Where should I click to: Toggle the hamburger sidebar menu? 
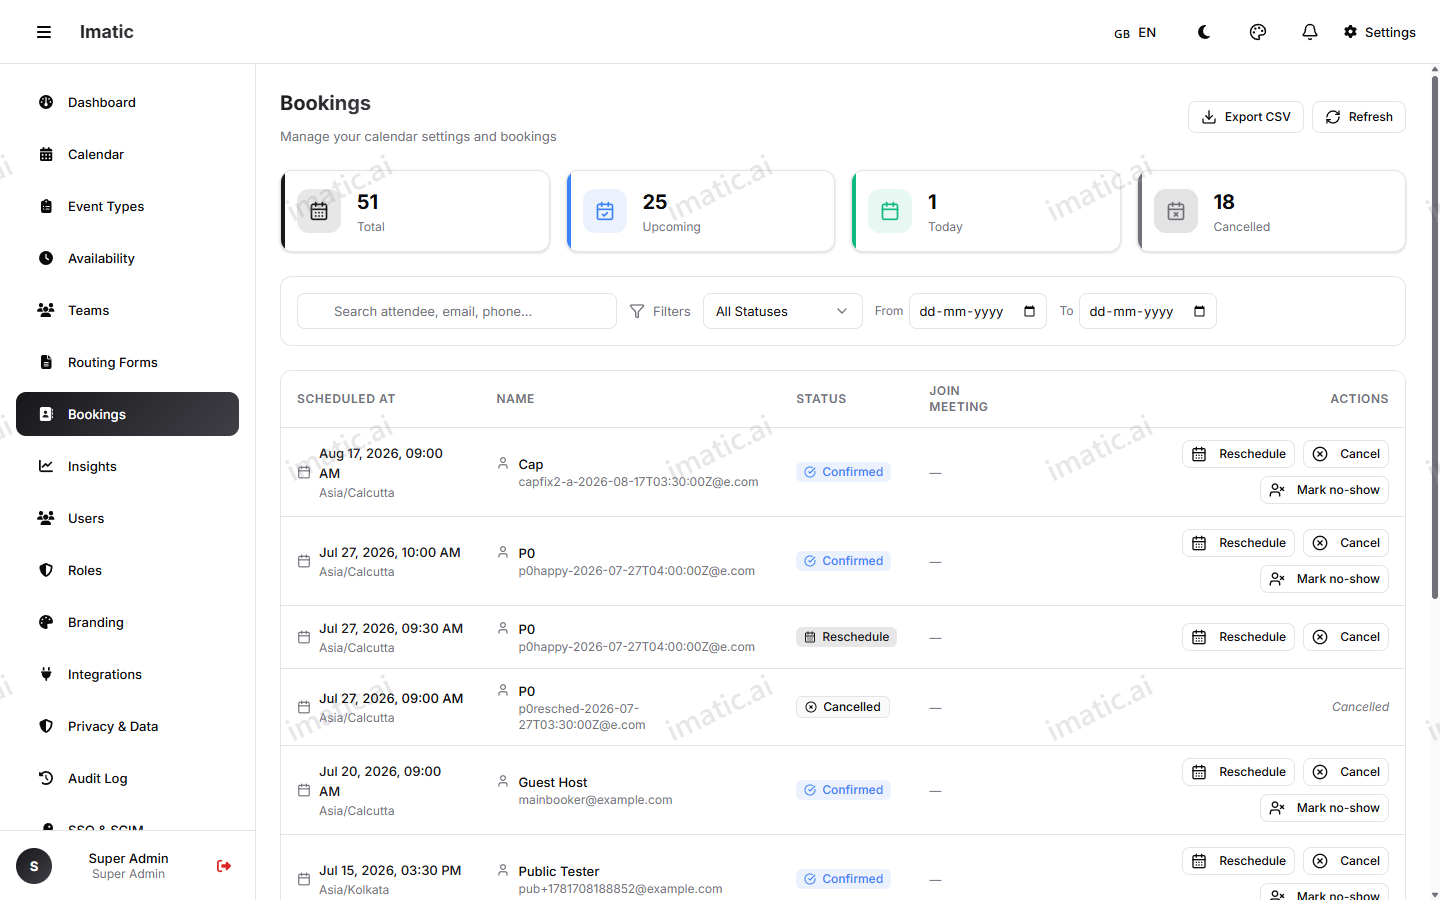(x=44, y=32)
